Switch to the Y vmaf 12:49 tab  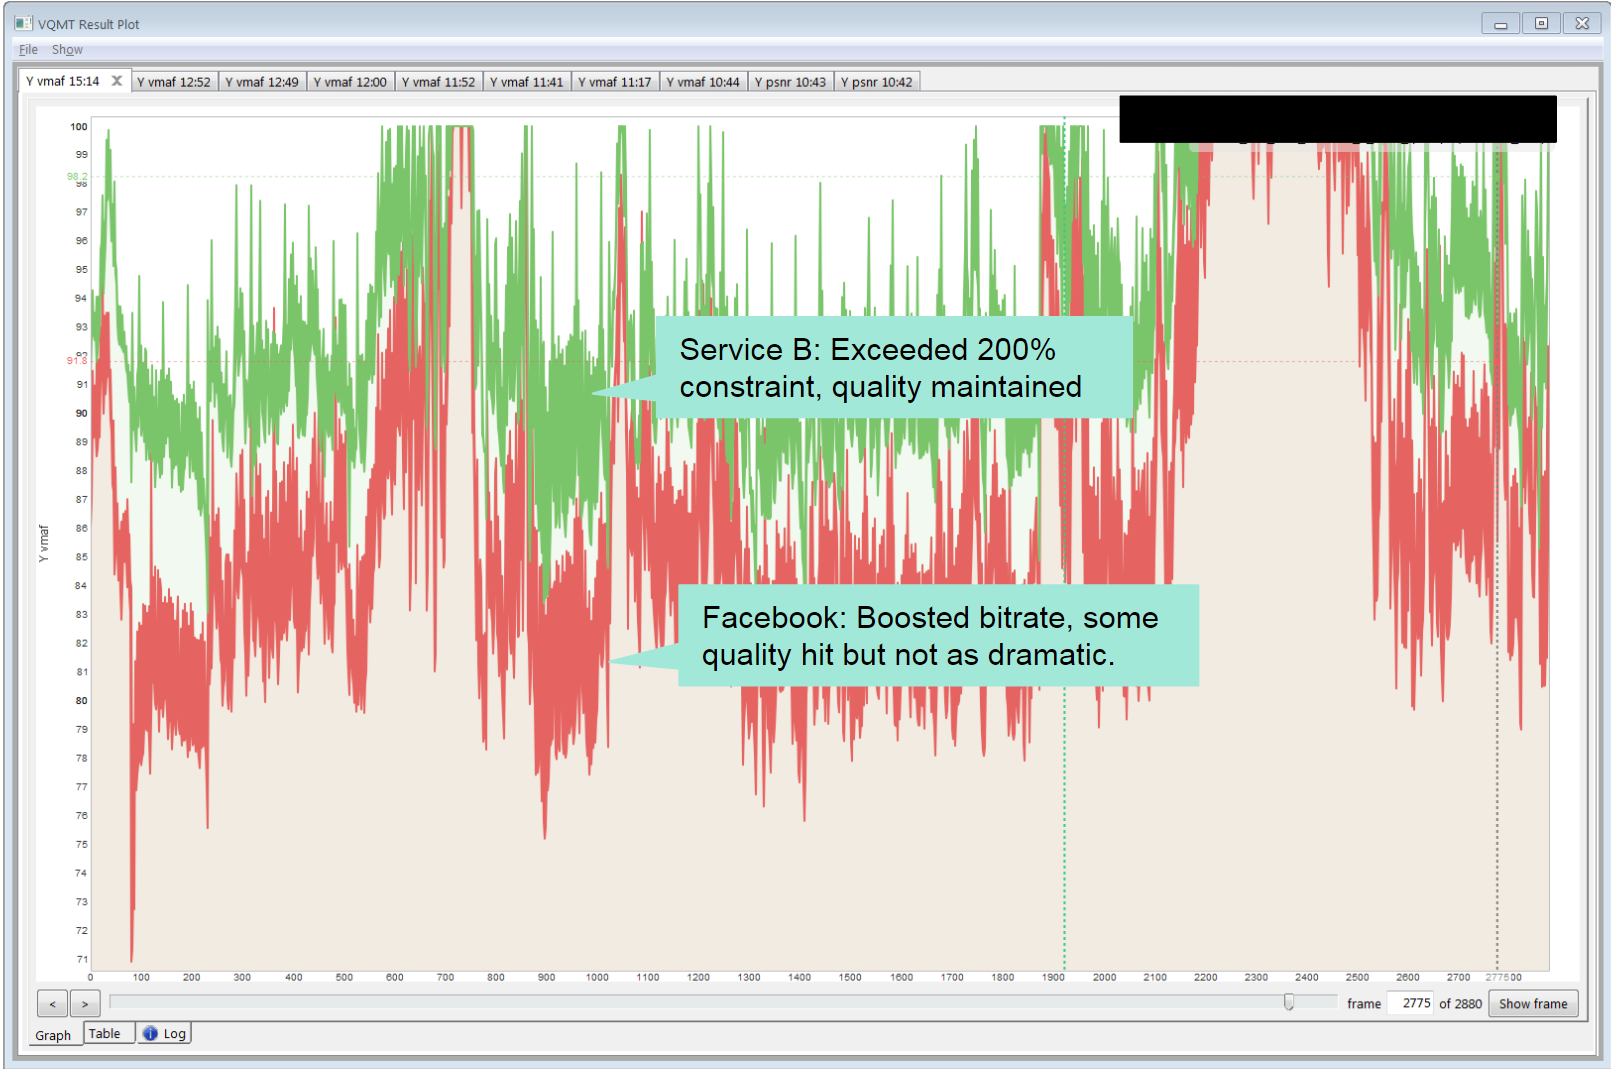(x=262, y=82)
